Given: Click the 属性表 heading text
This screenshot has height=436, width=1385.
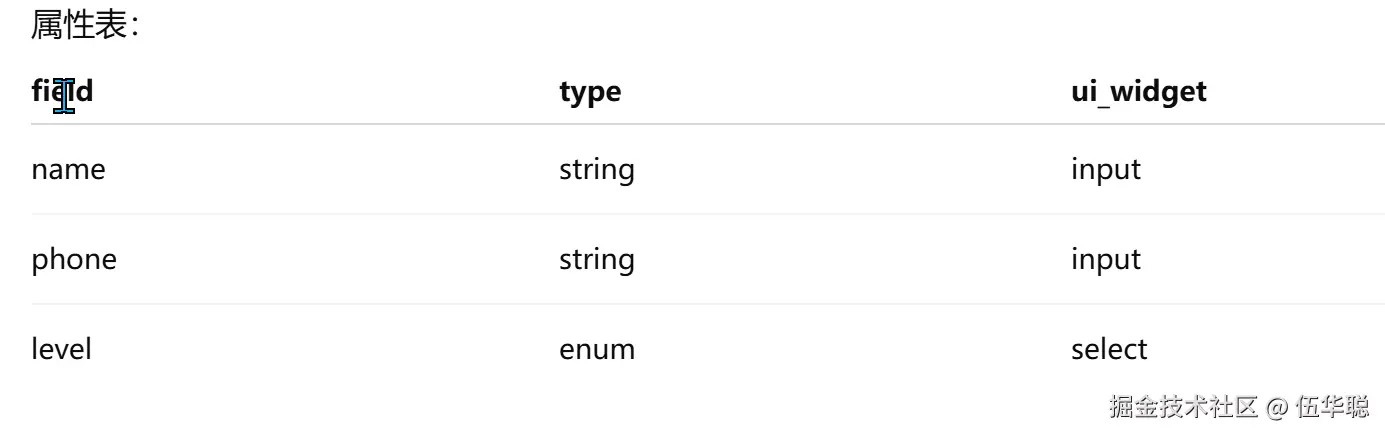Looking at the screenshot, I should (85, 26).
